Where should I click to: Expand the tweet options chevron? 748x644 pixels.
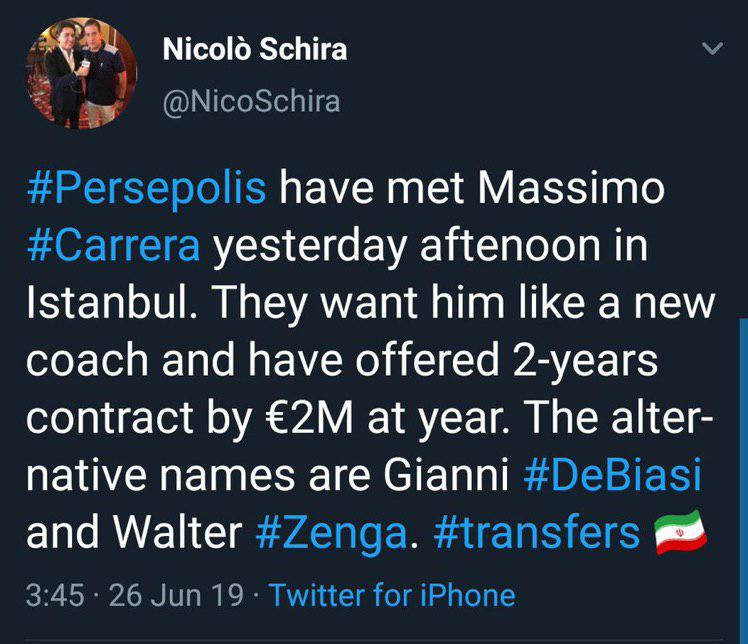pos(713,49)
